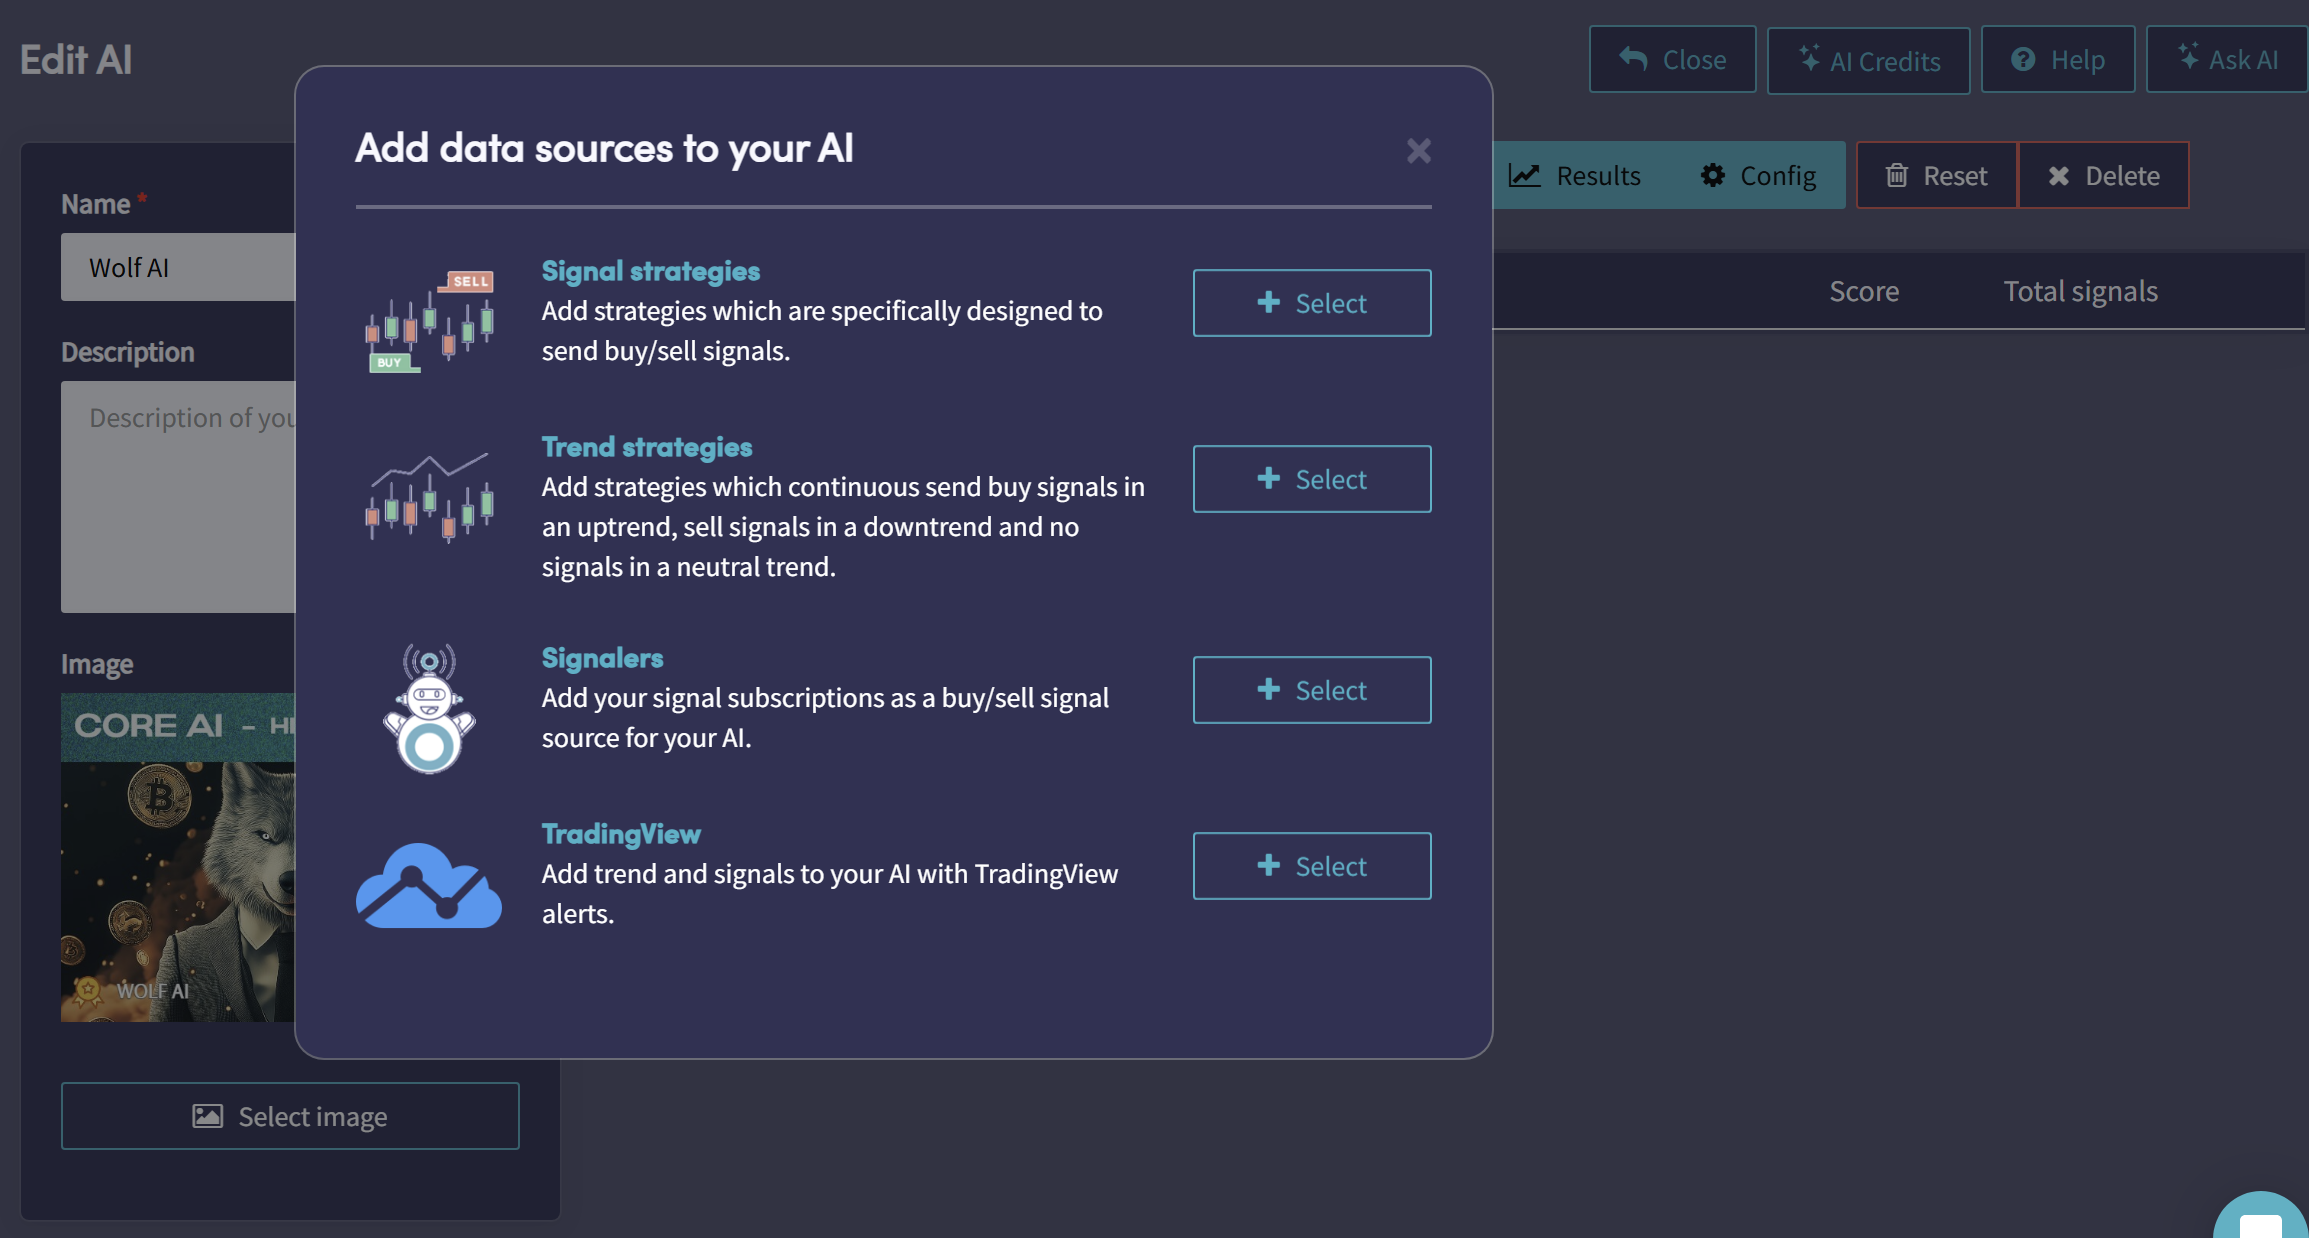Click the Close button in header
Image resolution: width=2309 pixels, height=1238 pixels.
pos(1673,60)
